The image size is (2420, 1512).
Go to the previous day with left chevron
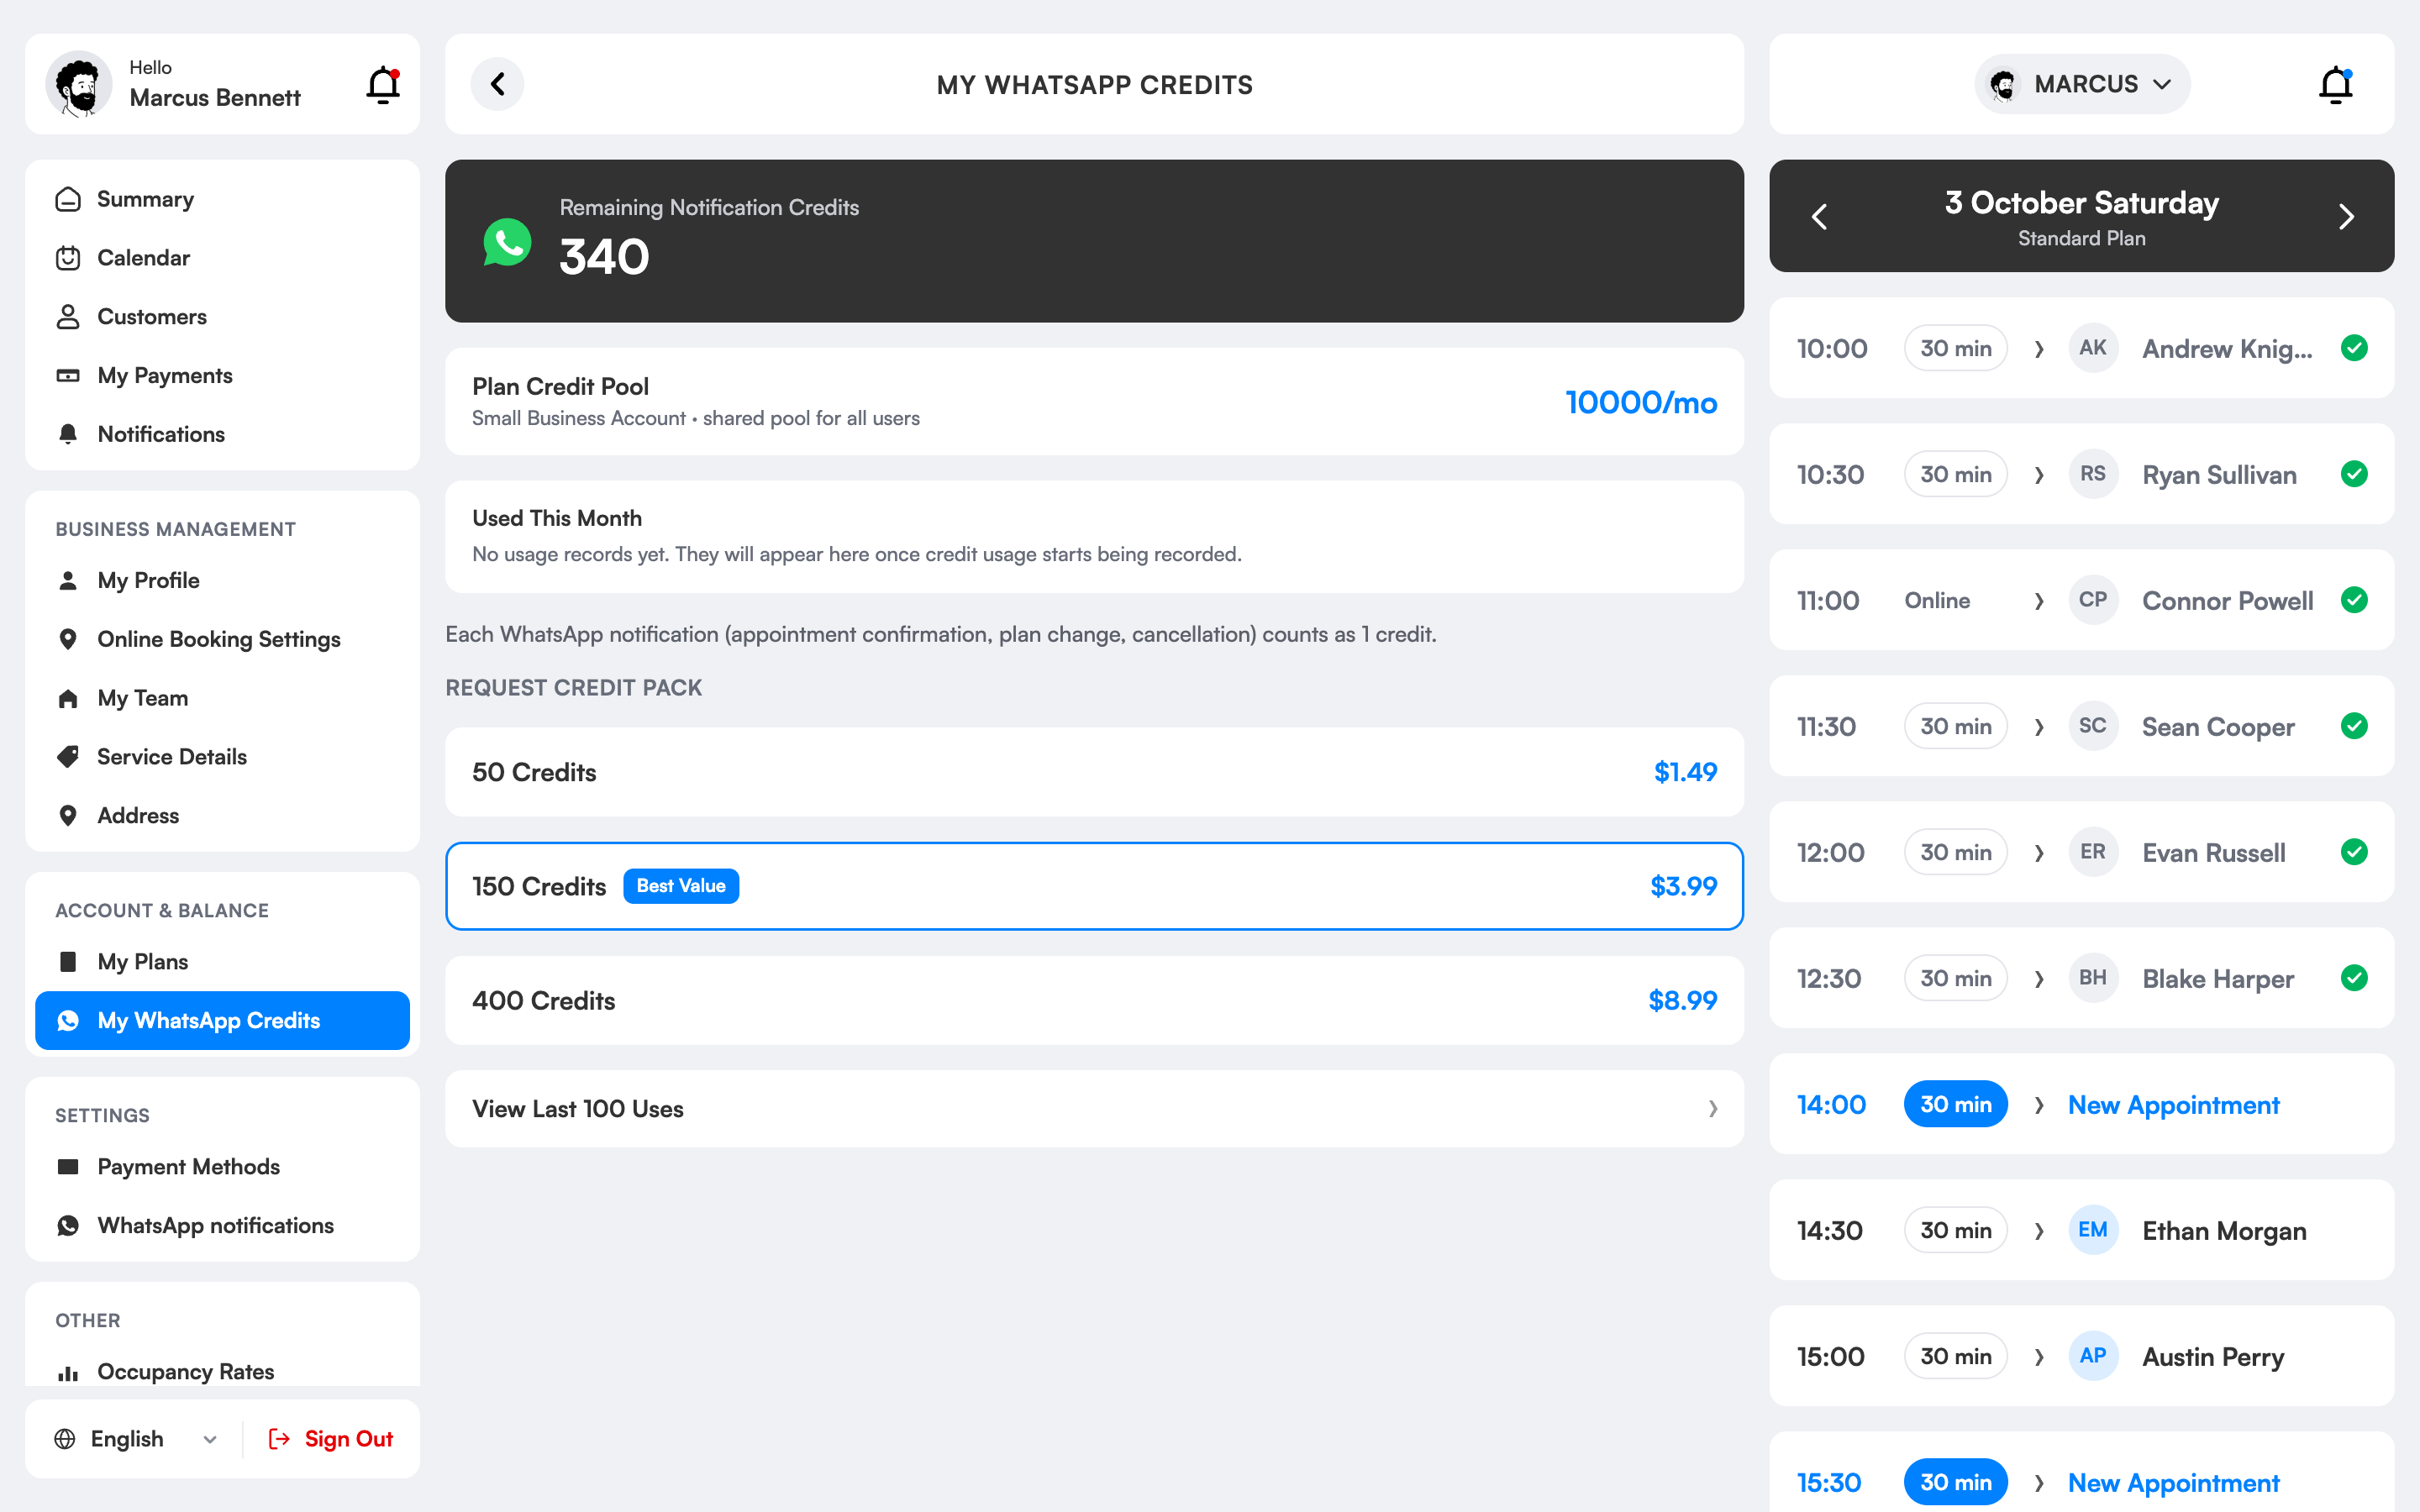tap(1820, 217)
